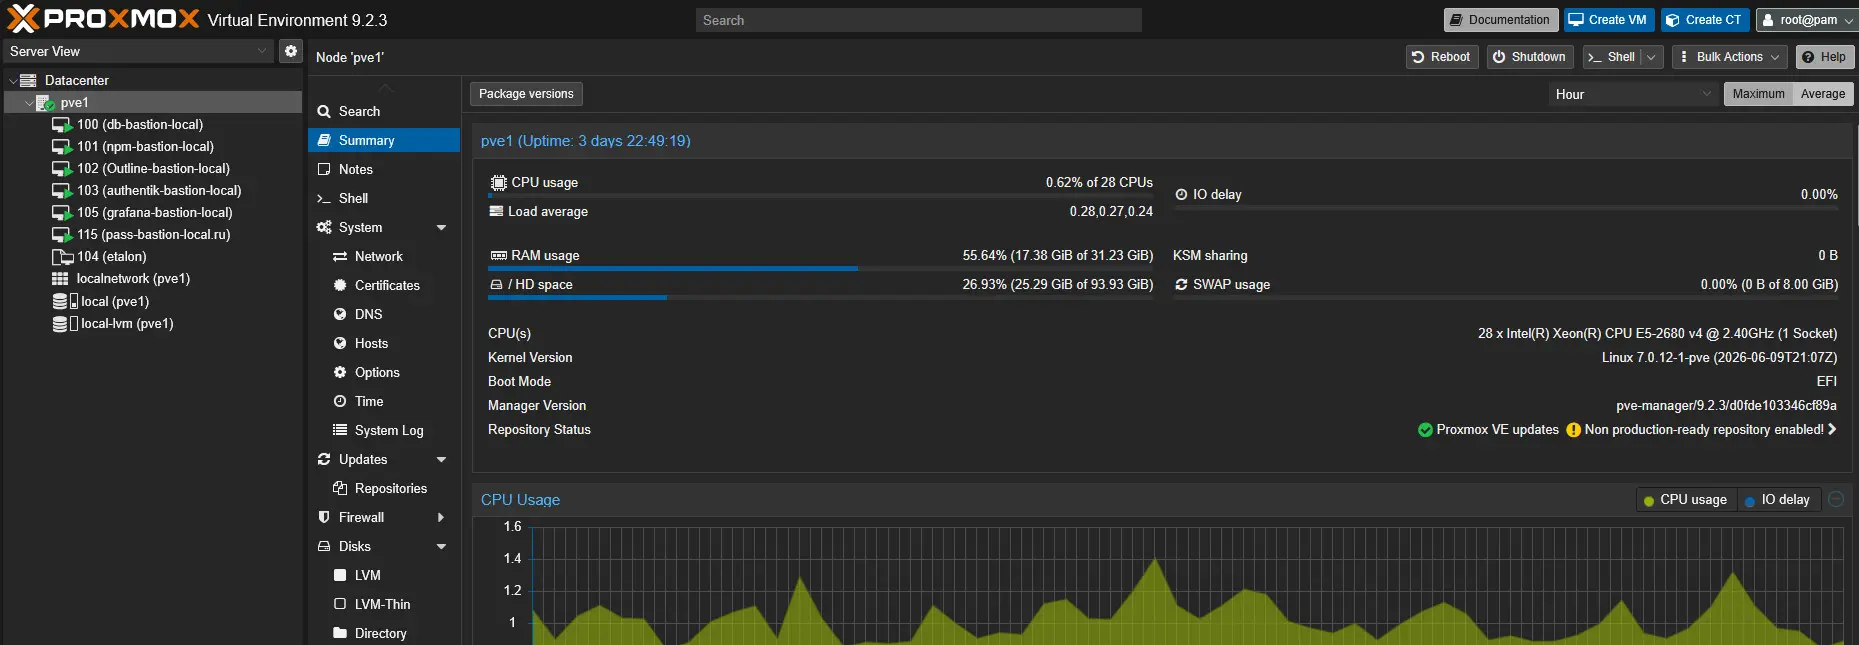Switch graphs to Maximum
Image resolution: width=1859 pixels, height=645 pixels.
(x=1758, y=94)
